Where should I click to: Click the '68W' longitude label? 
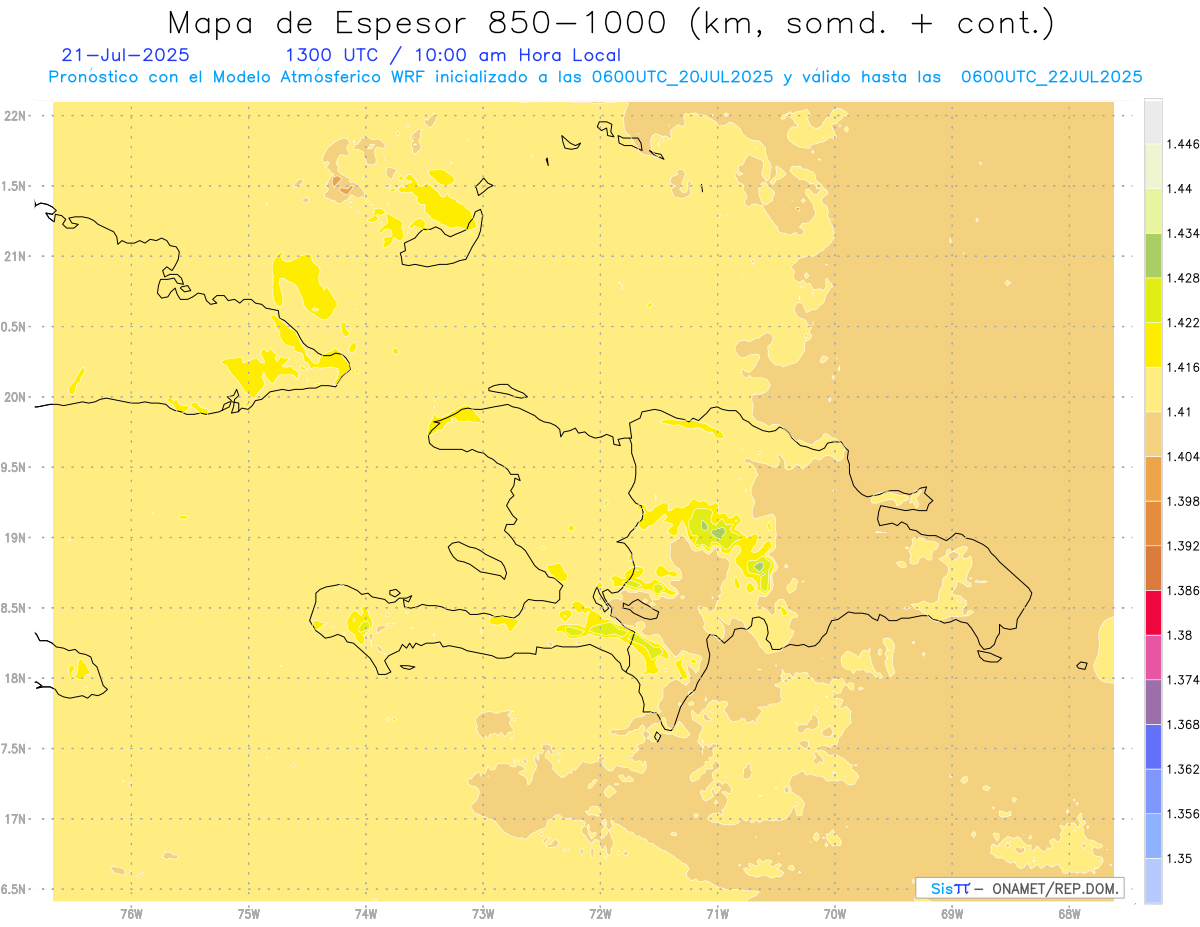pos(1069,913)
